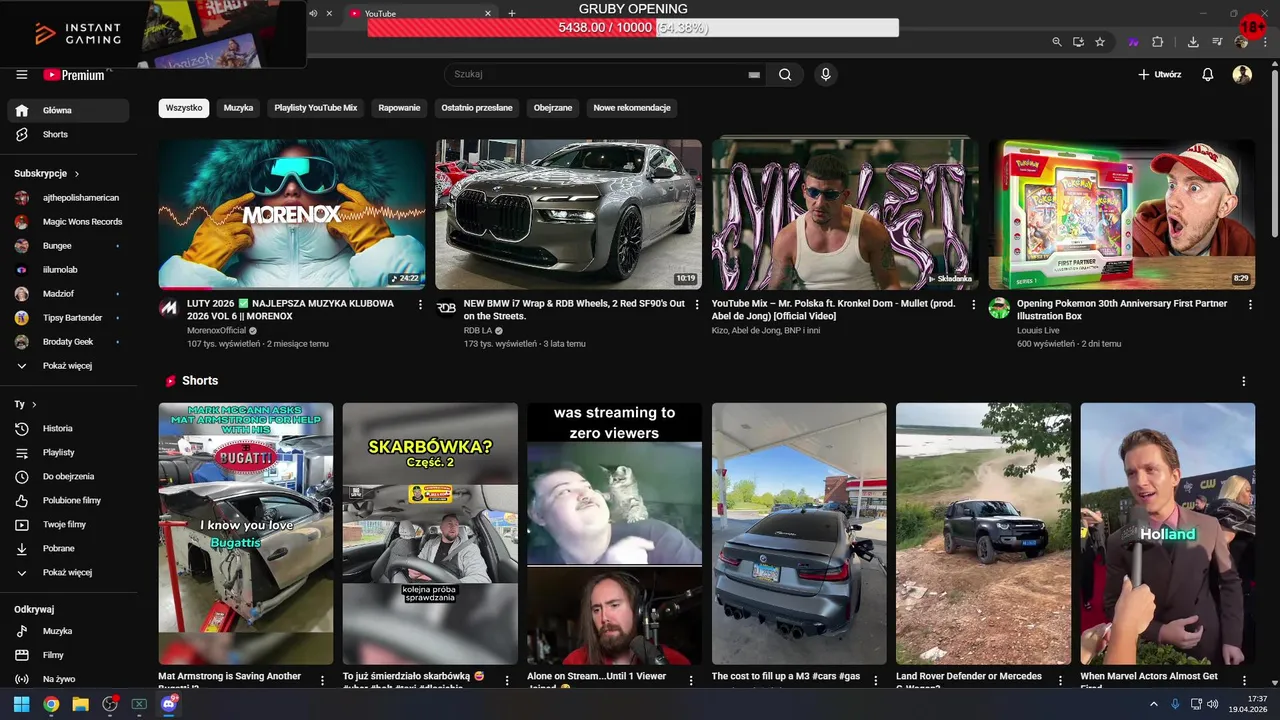Open browser downloads arrow icon
1280x720 pixels.
pyautogui.click(x=1193, y=42)
